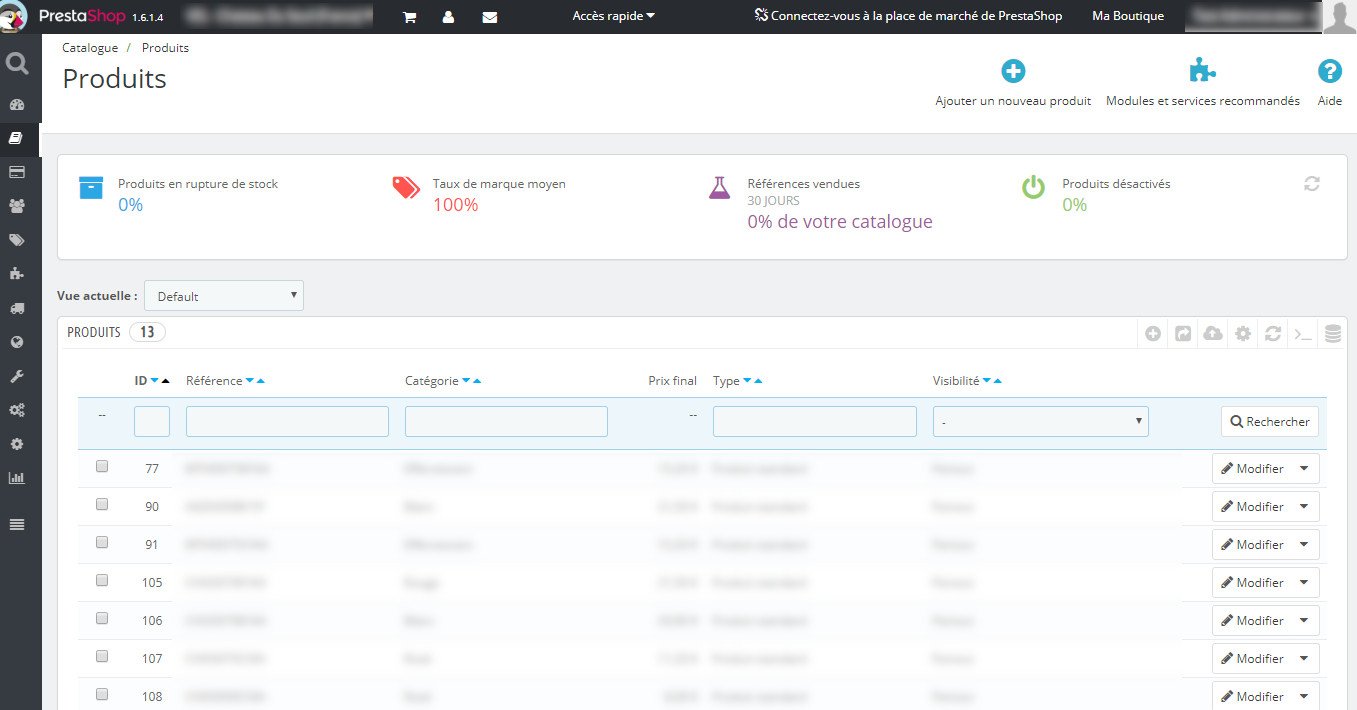
Task: Open the sidebar search magnifier
Action: coord(16,65)
